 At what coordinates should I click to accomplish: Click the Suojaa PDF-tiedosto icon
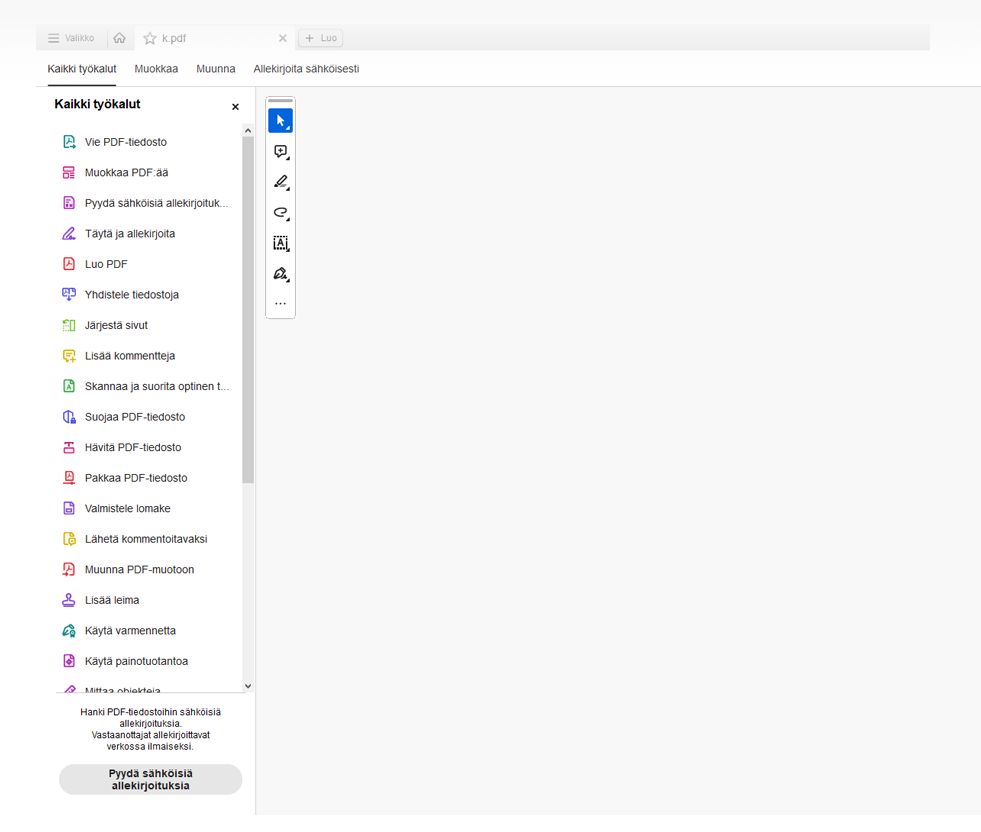pyautogui.click(x=69, y=417)
